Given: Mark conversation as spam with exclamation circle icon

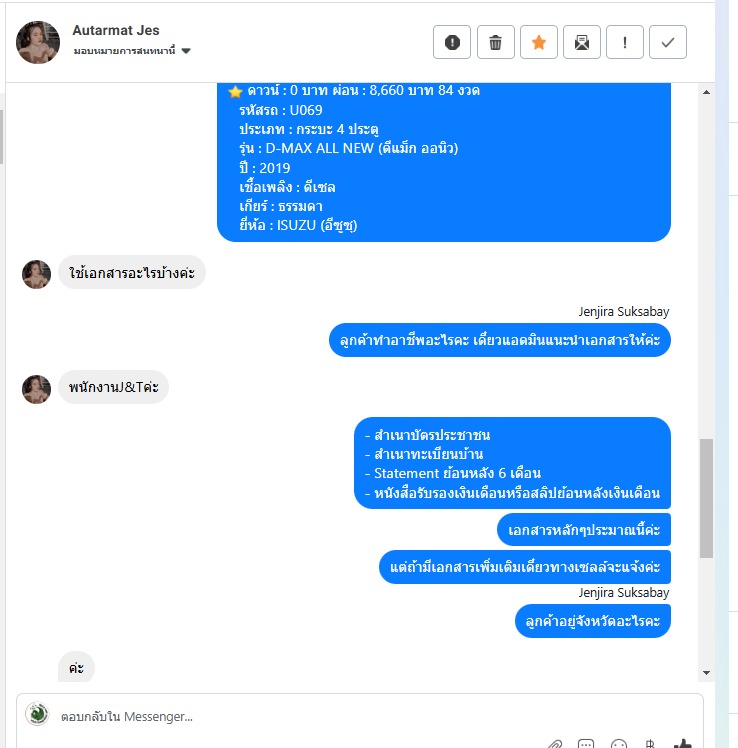Looking at the screenshot, I should pos(452,42).
